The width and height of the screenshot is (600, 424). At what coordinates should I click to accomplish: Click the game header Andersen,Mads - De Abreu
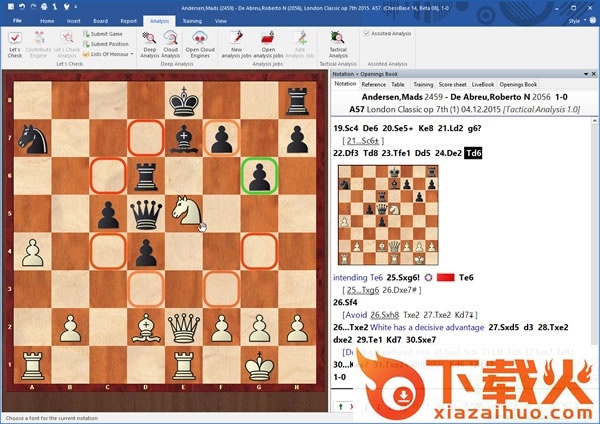point(465,97)
